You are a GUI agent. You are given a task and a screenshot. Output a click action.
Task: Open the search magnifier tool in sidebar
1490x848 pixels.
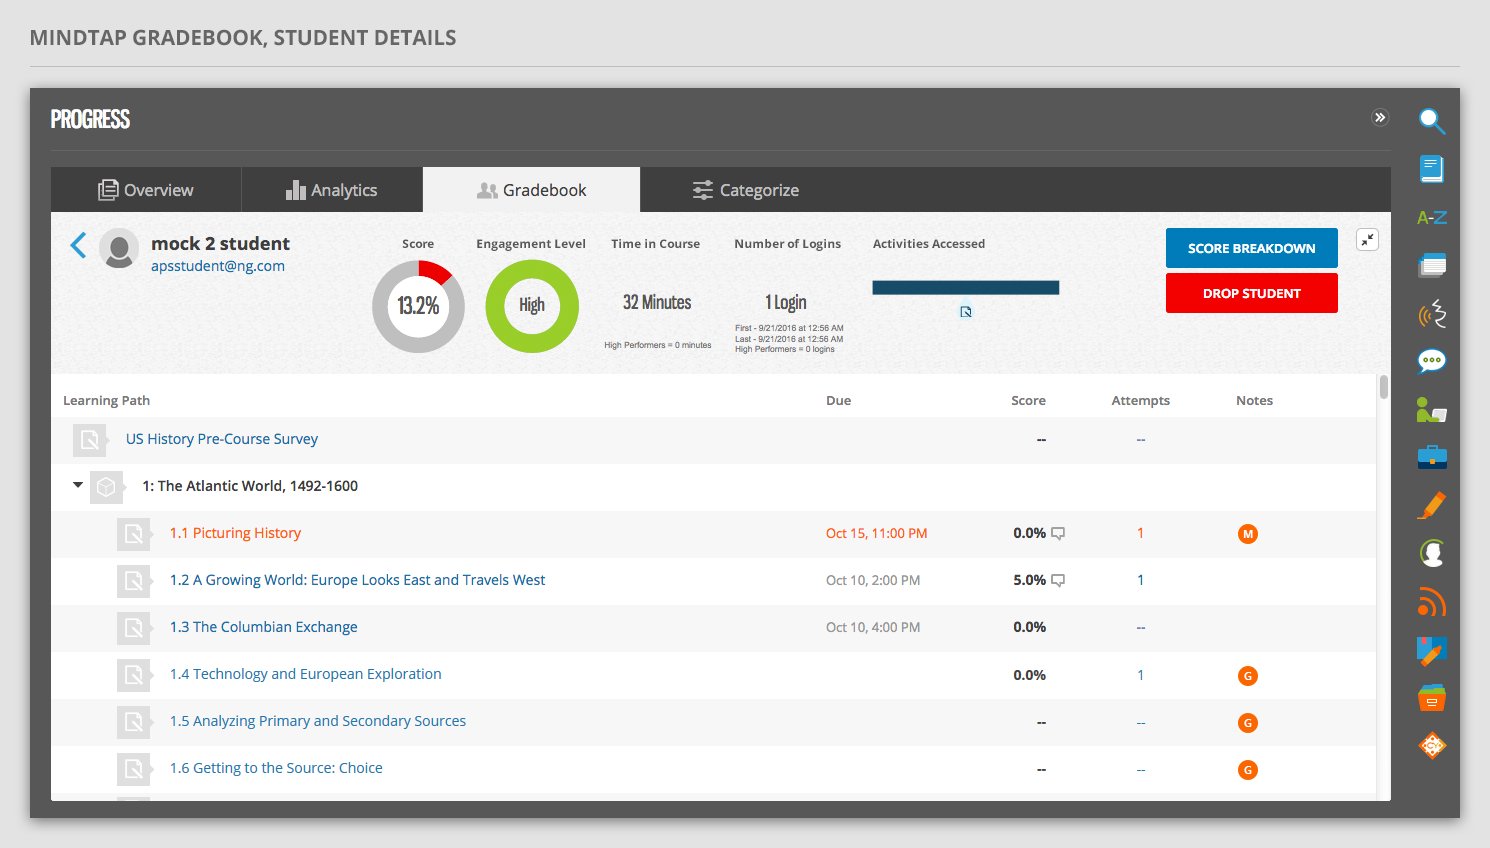coord(1431,121)
